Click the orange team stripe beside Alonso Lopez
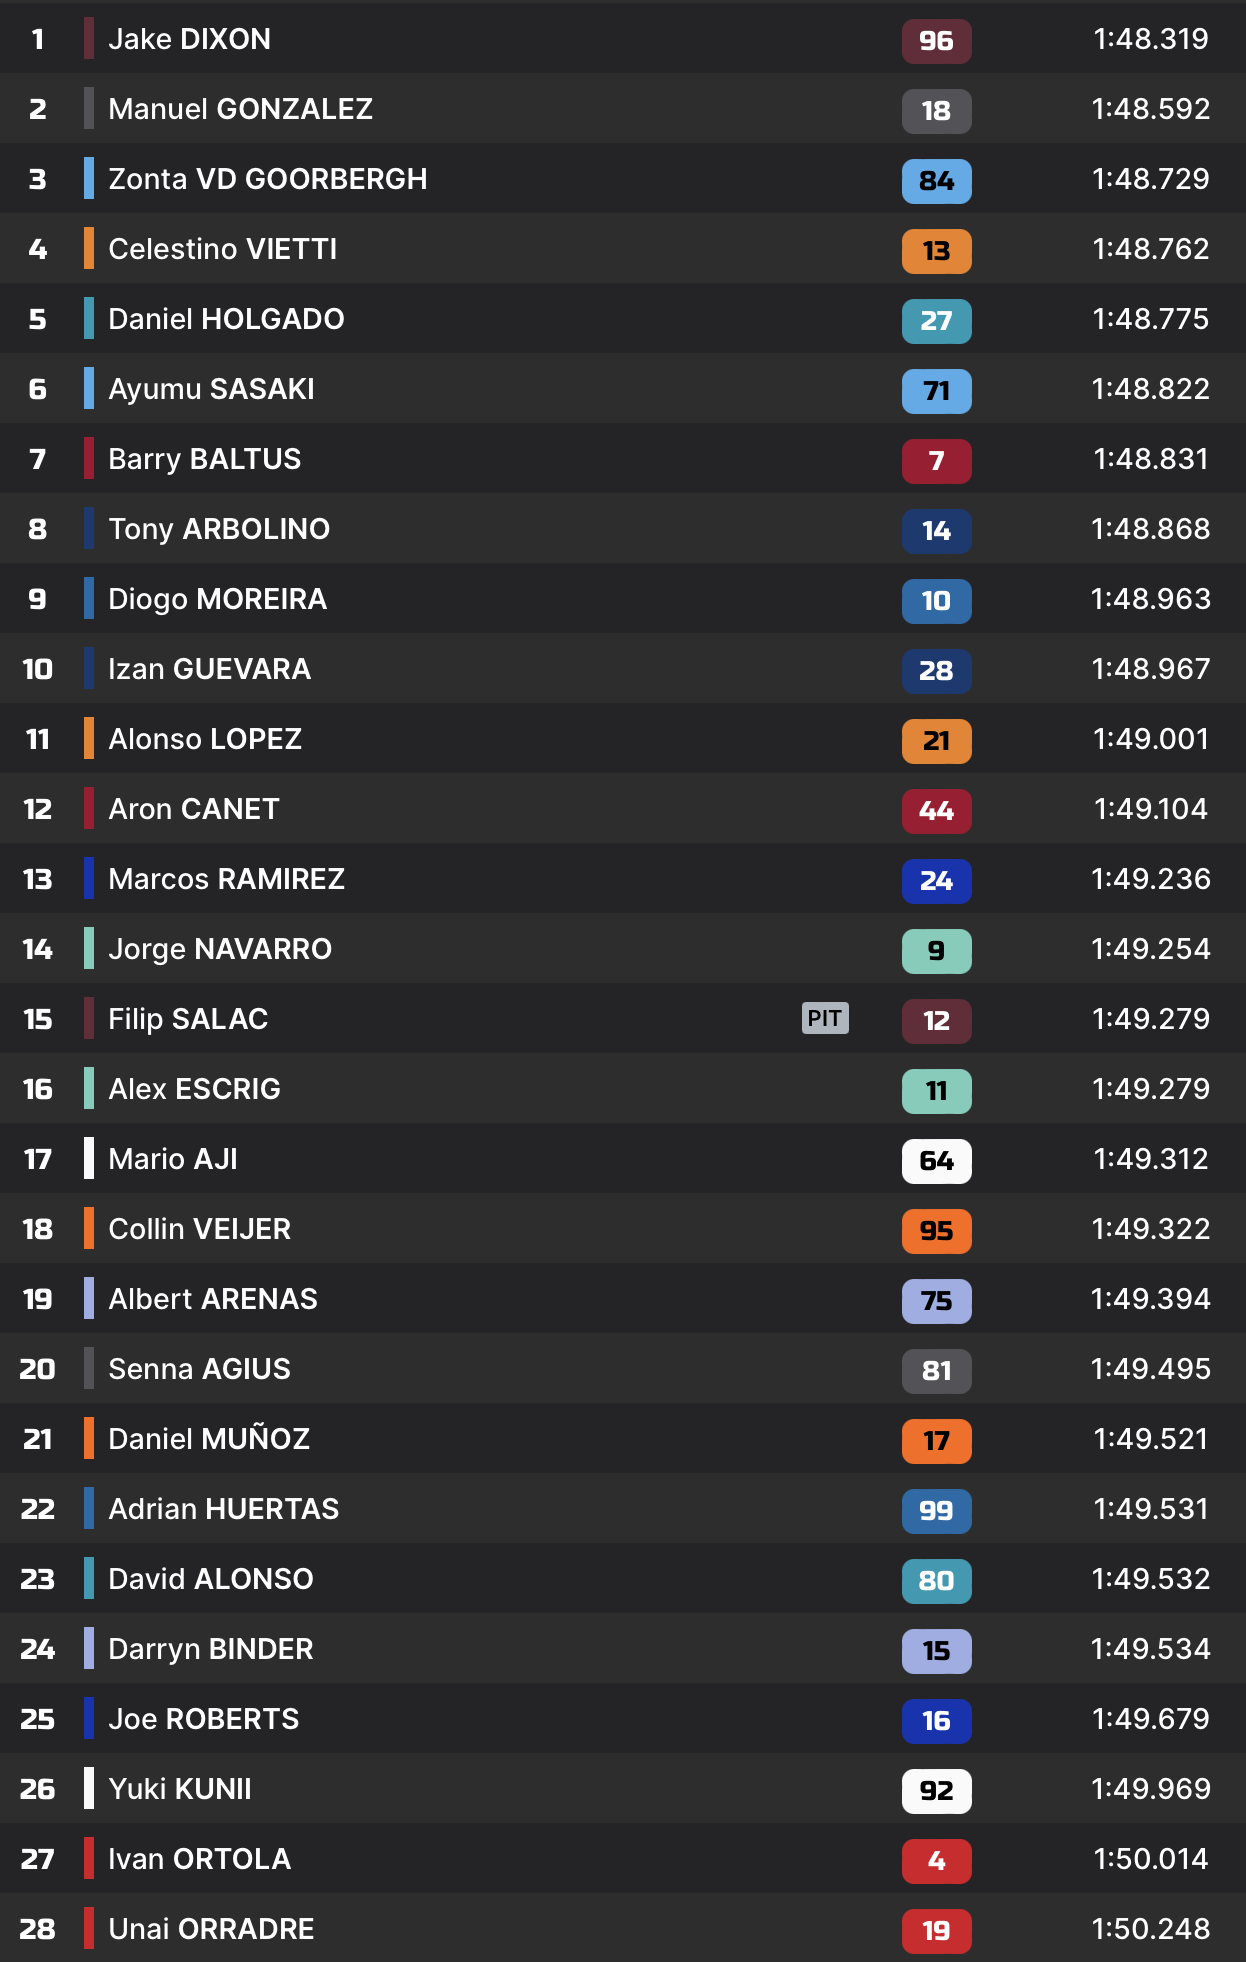 coord(89,739)
